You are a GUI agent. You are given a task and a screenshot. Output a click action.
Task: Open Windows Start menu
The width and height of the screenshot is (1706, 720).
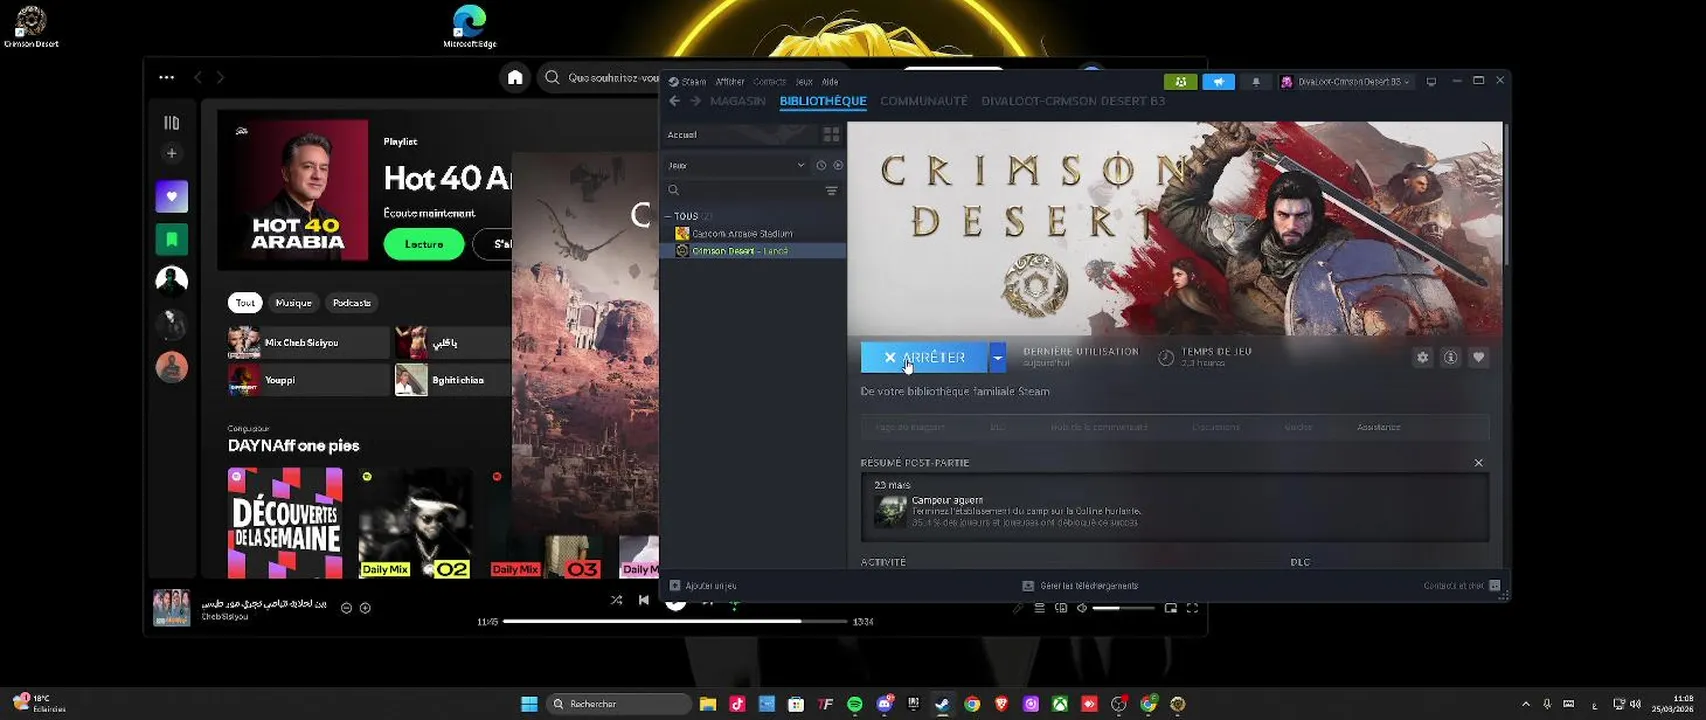coord(529,704)
